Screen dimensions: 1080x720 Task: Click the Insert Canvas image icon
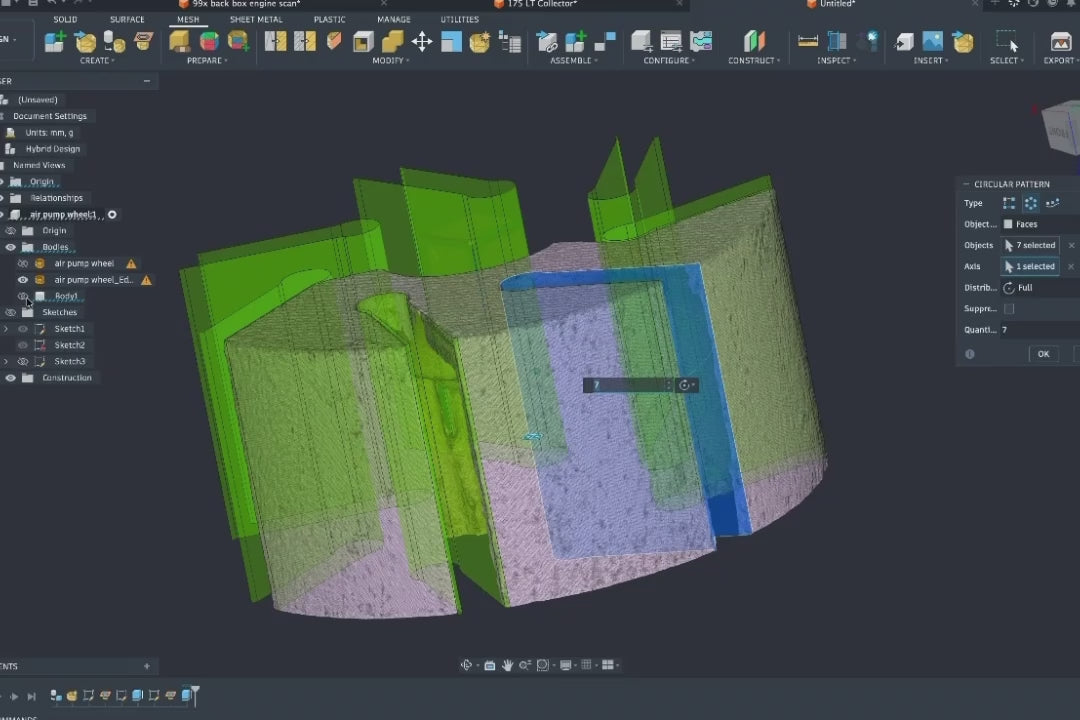point(933,42)
